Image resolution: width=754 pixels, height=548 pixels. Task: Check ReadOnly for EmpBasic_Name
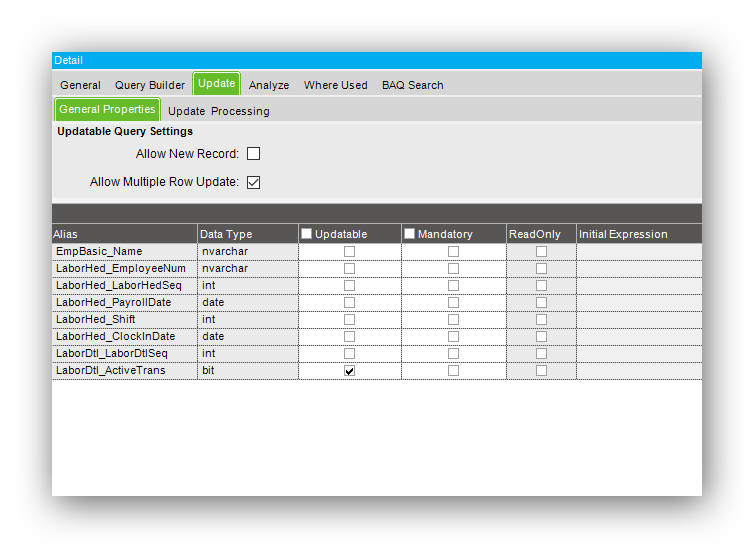(x=541, y=251)
